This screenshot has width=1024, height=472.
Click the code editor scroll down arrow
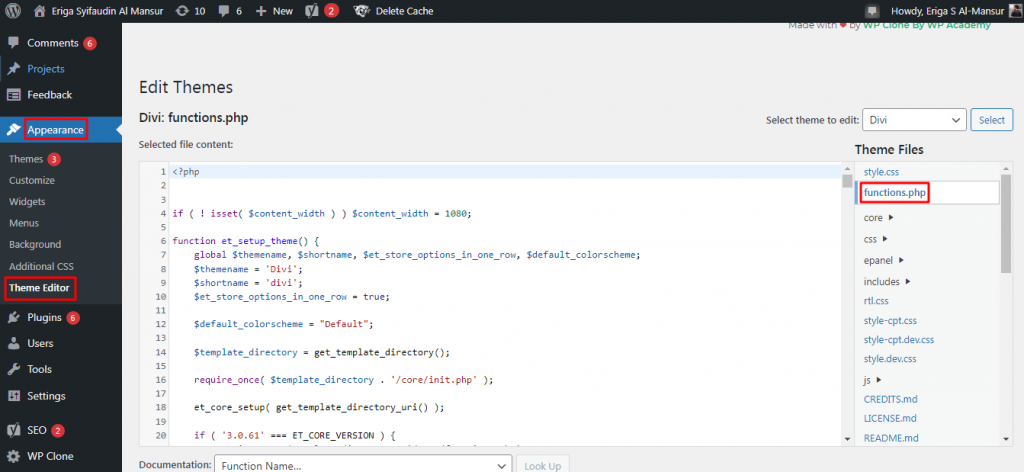[x=847, y=439]
